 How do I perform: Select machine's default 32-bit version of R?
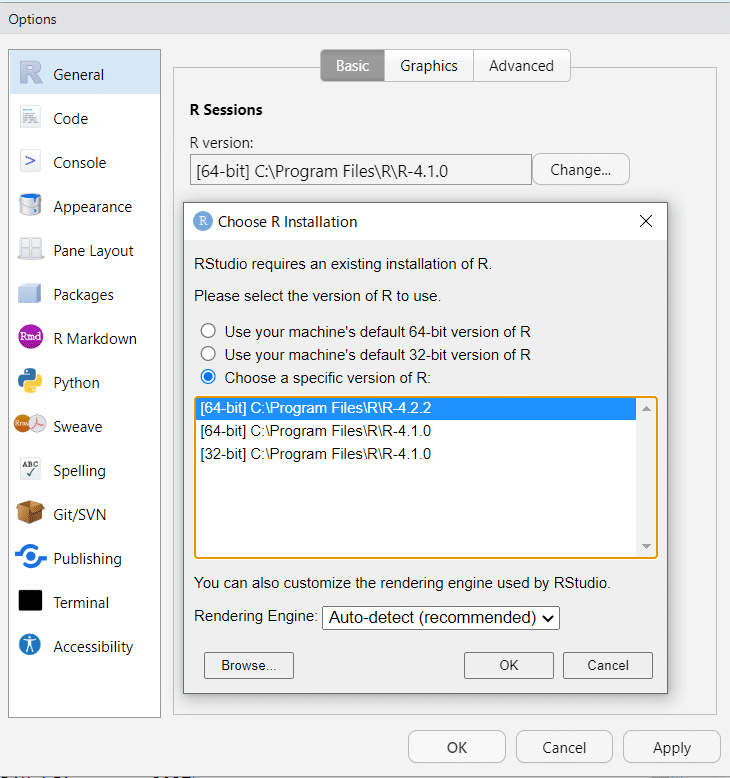208,354
